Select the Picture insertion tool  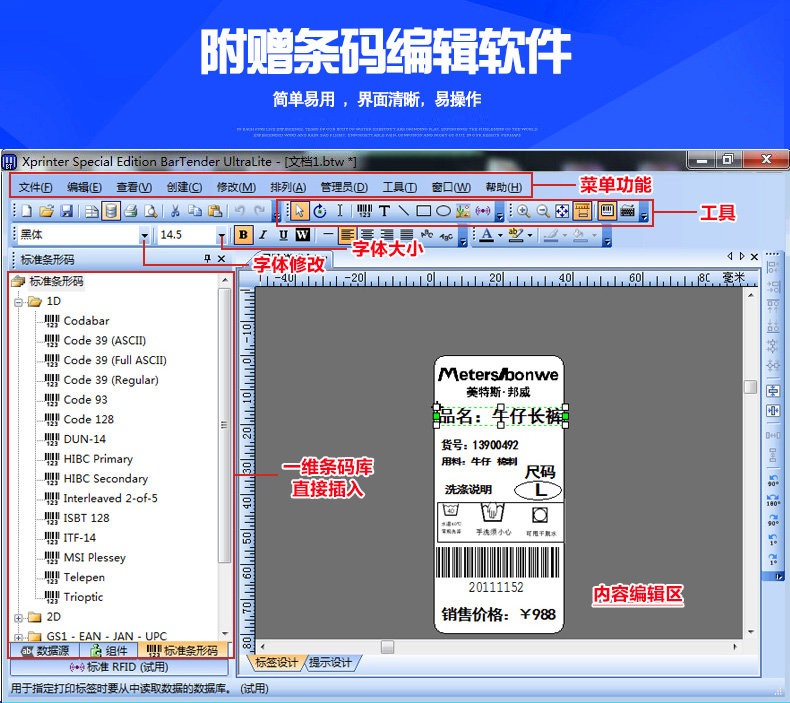463,211
